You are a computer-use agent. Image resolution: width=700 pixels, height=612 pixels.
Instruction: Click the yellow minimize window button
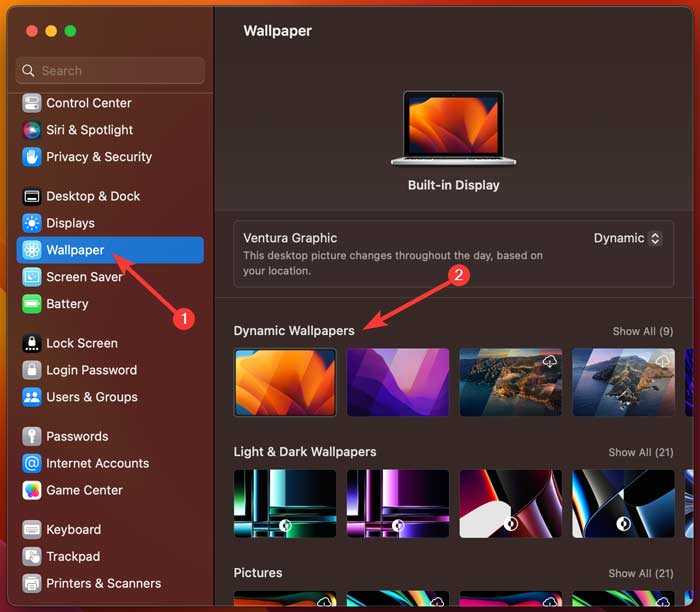click(51, 31)
